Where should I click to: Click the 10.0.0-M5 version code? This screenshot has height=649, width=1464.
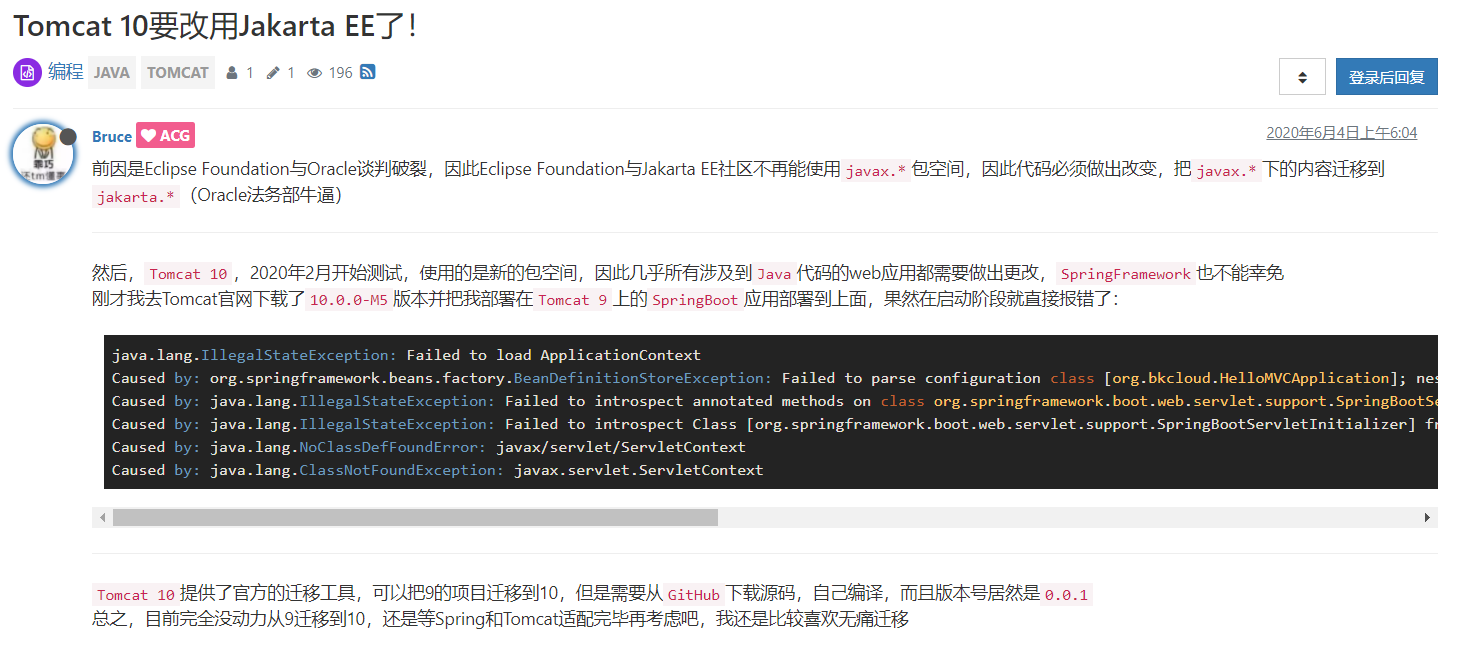click(x=347, y=300)
